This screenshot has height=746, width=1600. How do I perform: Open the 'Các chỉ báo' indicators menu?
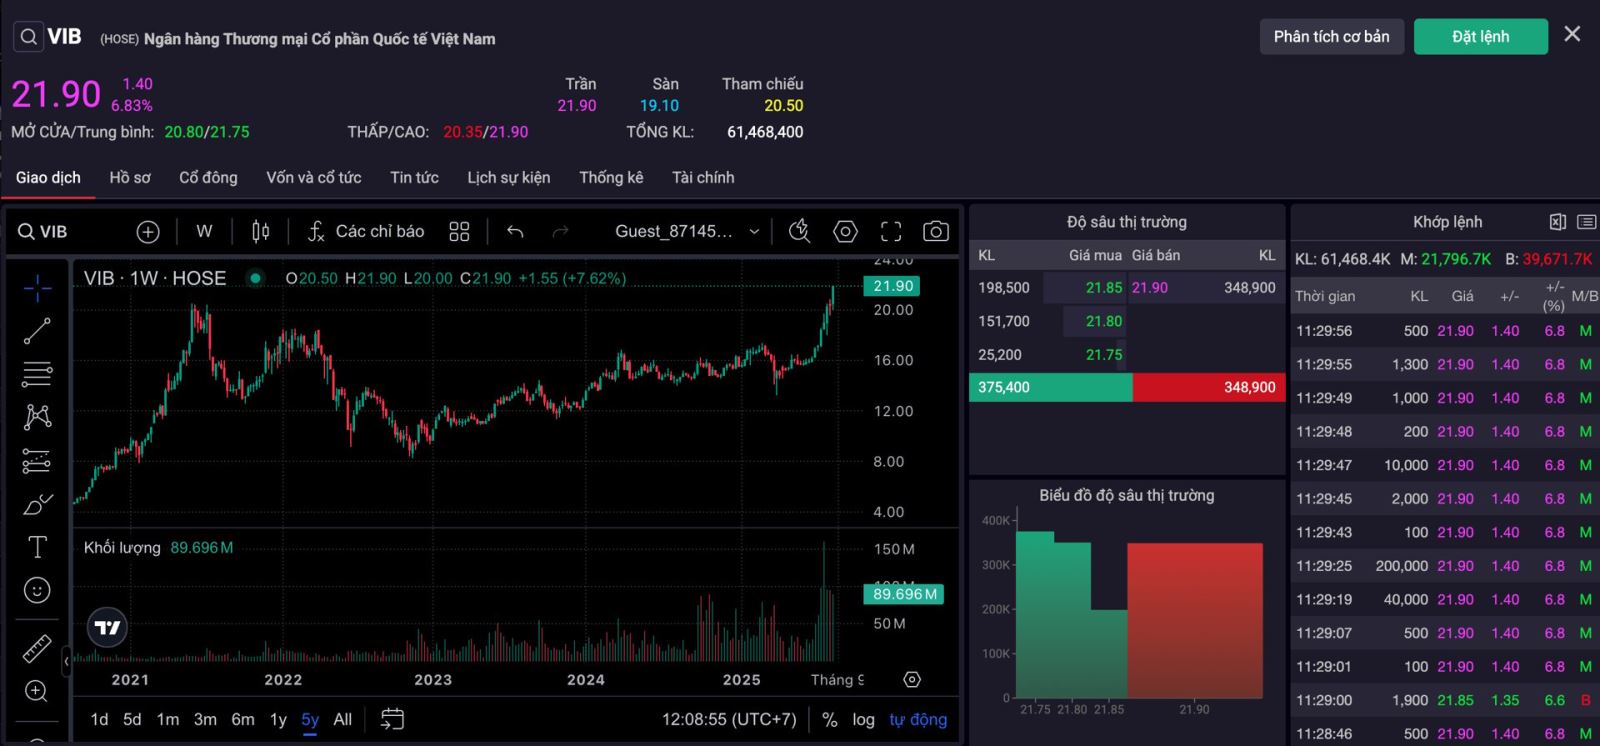coord(366,232)
